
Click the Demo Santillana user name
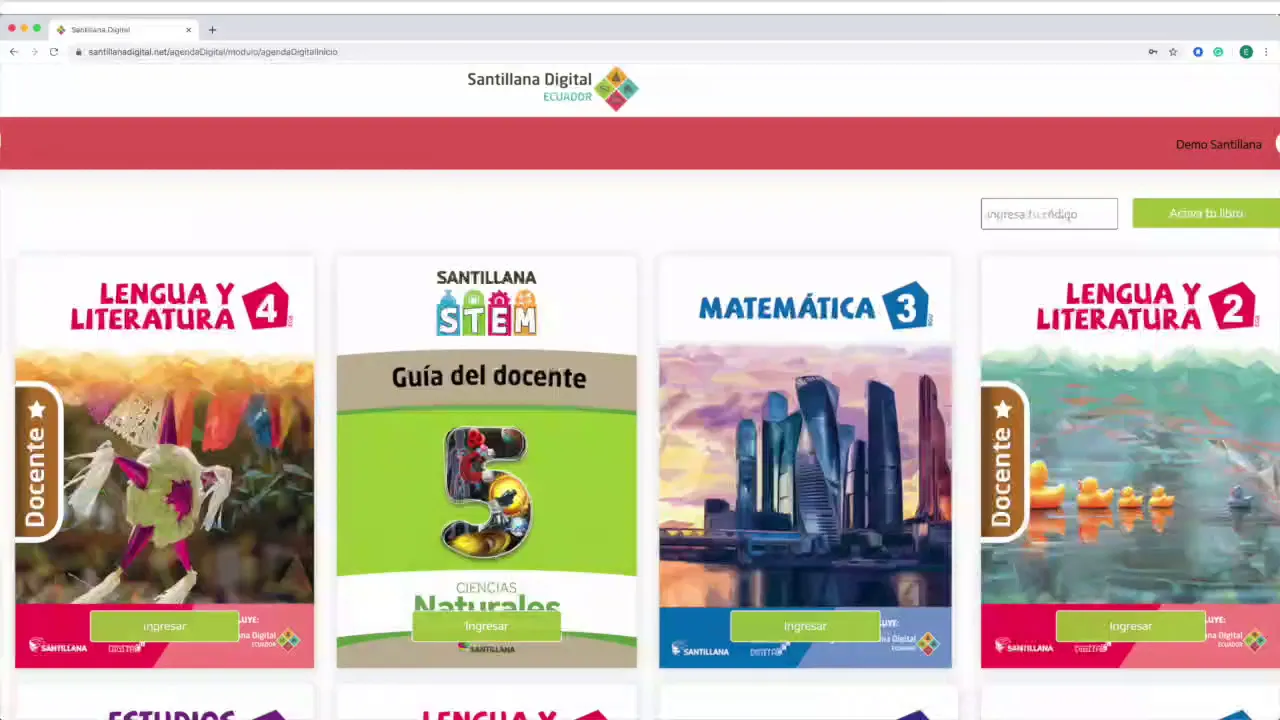pos(1218,144)
